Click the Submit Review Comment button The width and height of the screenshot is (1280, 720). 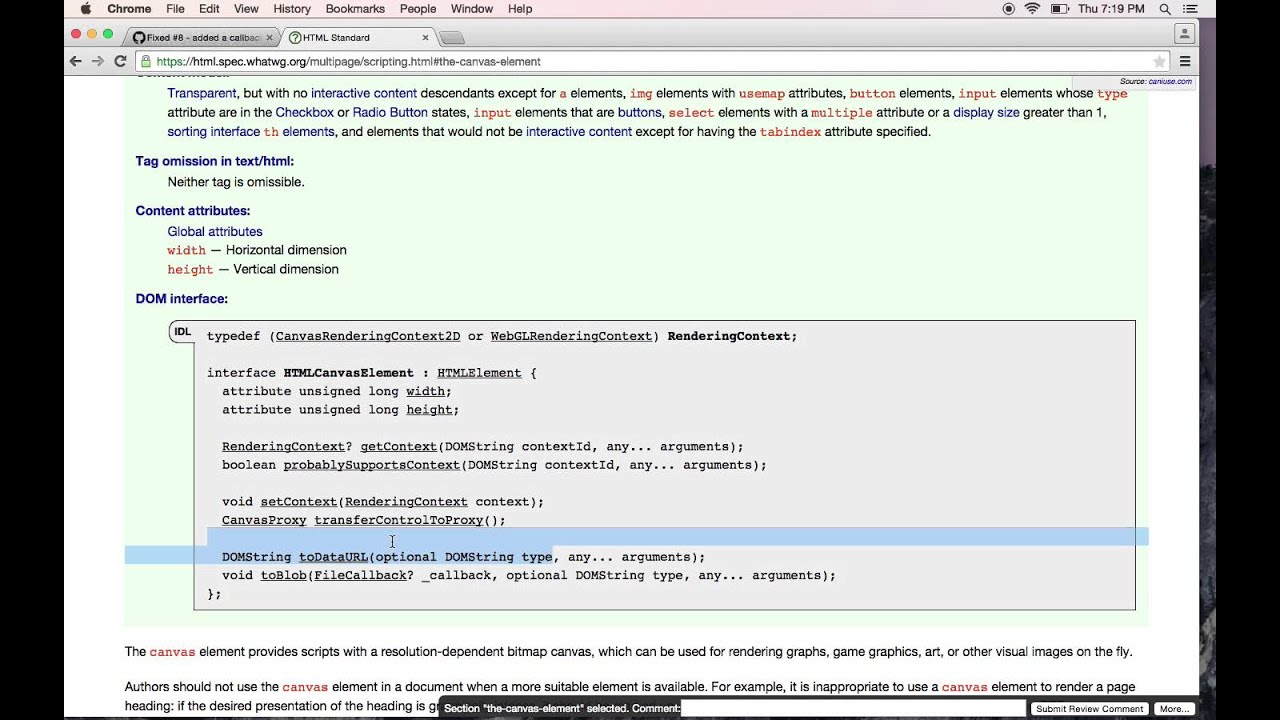pos(1089,708)
